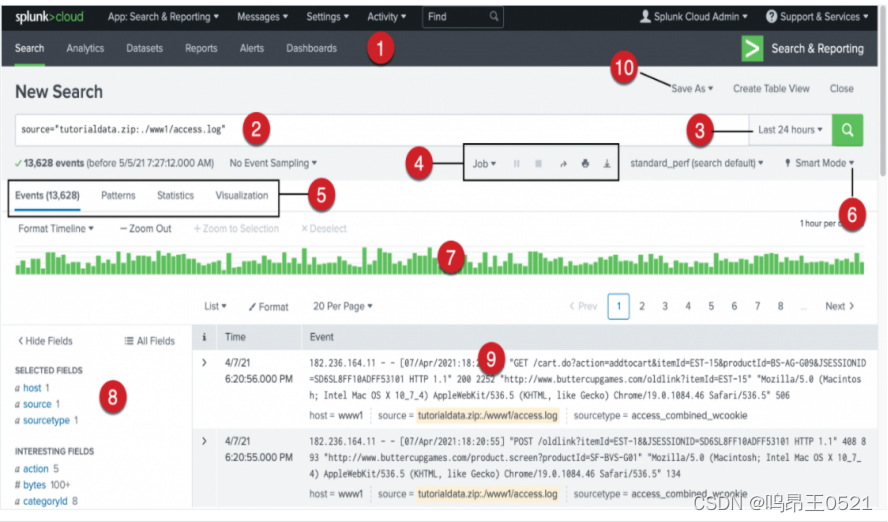The image size is (888, 522).
Task: Click the Event column header
Action: pyautogui.click(x=322, y=337)
